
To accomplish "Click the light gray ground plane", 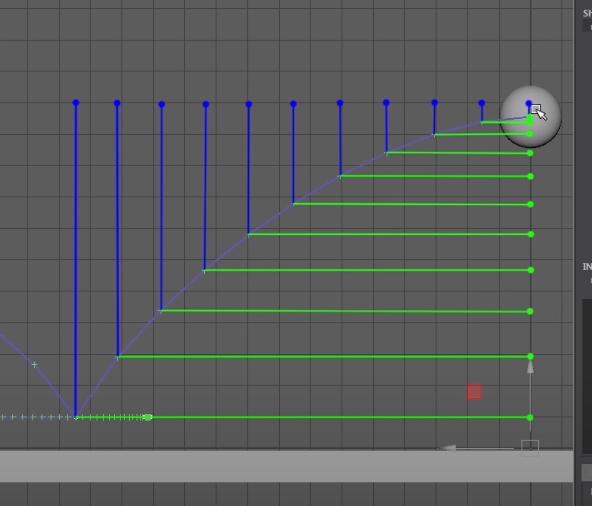I will pos(287,466).
